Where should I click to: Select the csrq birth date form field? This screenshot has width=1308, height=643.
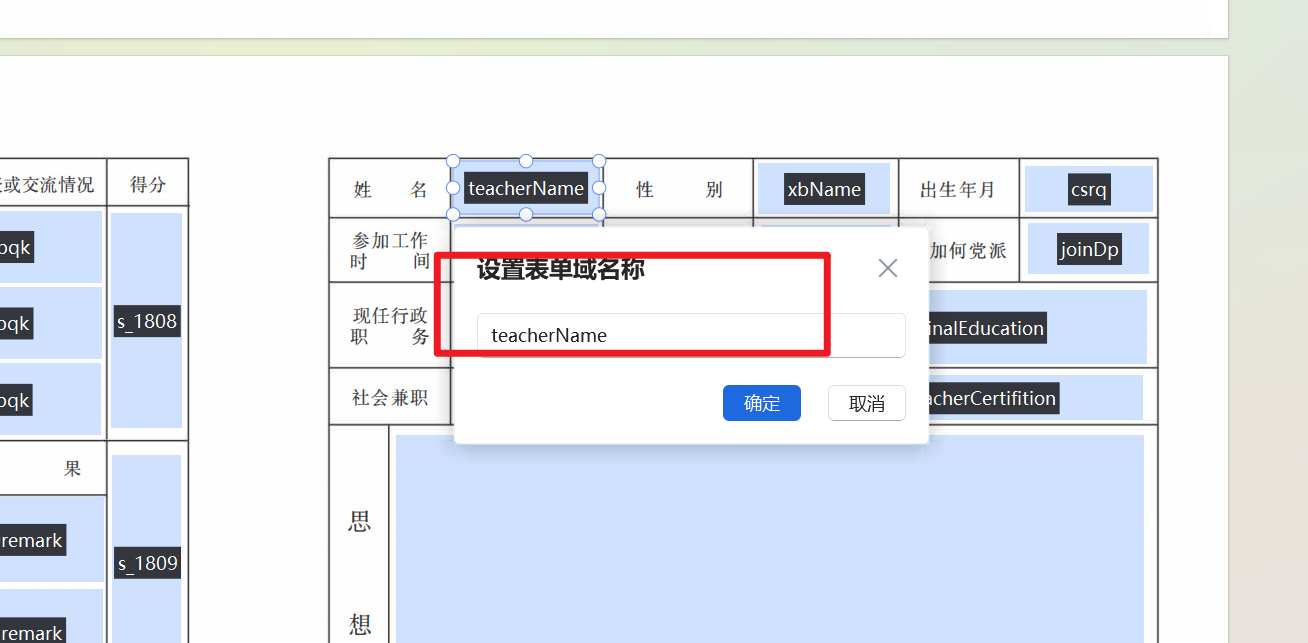(x=1088, y=188)
